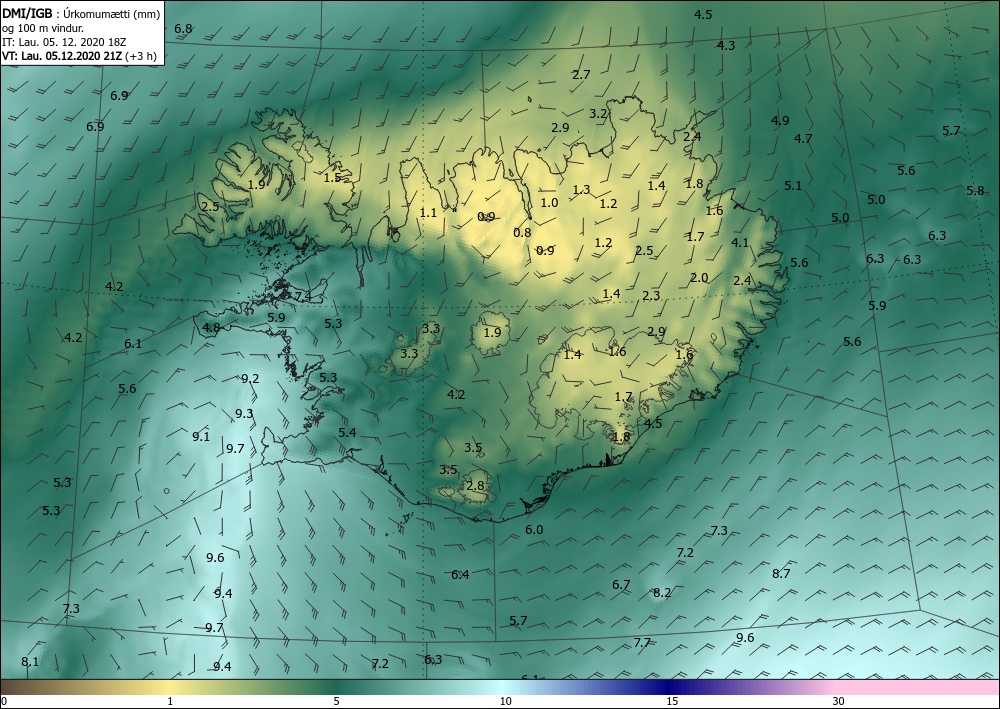Click the 5.4 value in southwest Iceland

pyautogui.click(x=347, y=433)
